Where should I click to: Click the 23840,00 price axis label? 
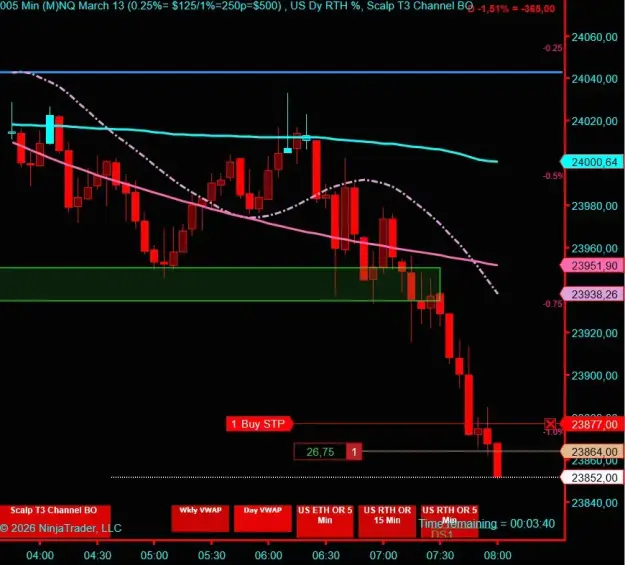point(594,502)
